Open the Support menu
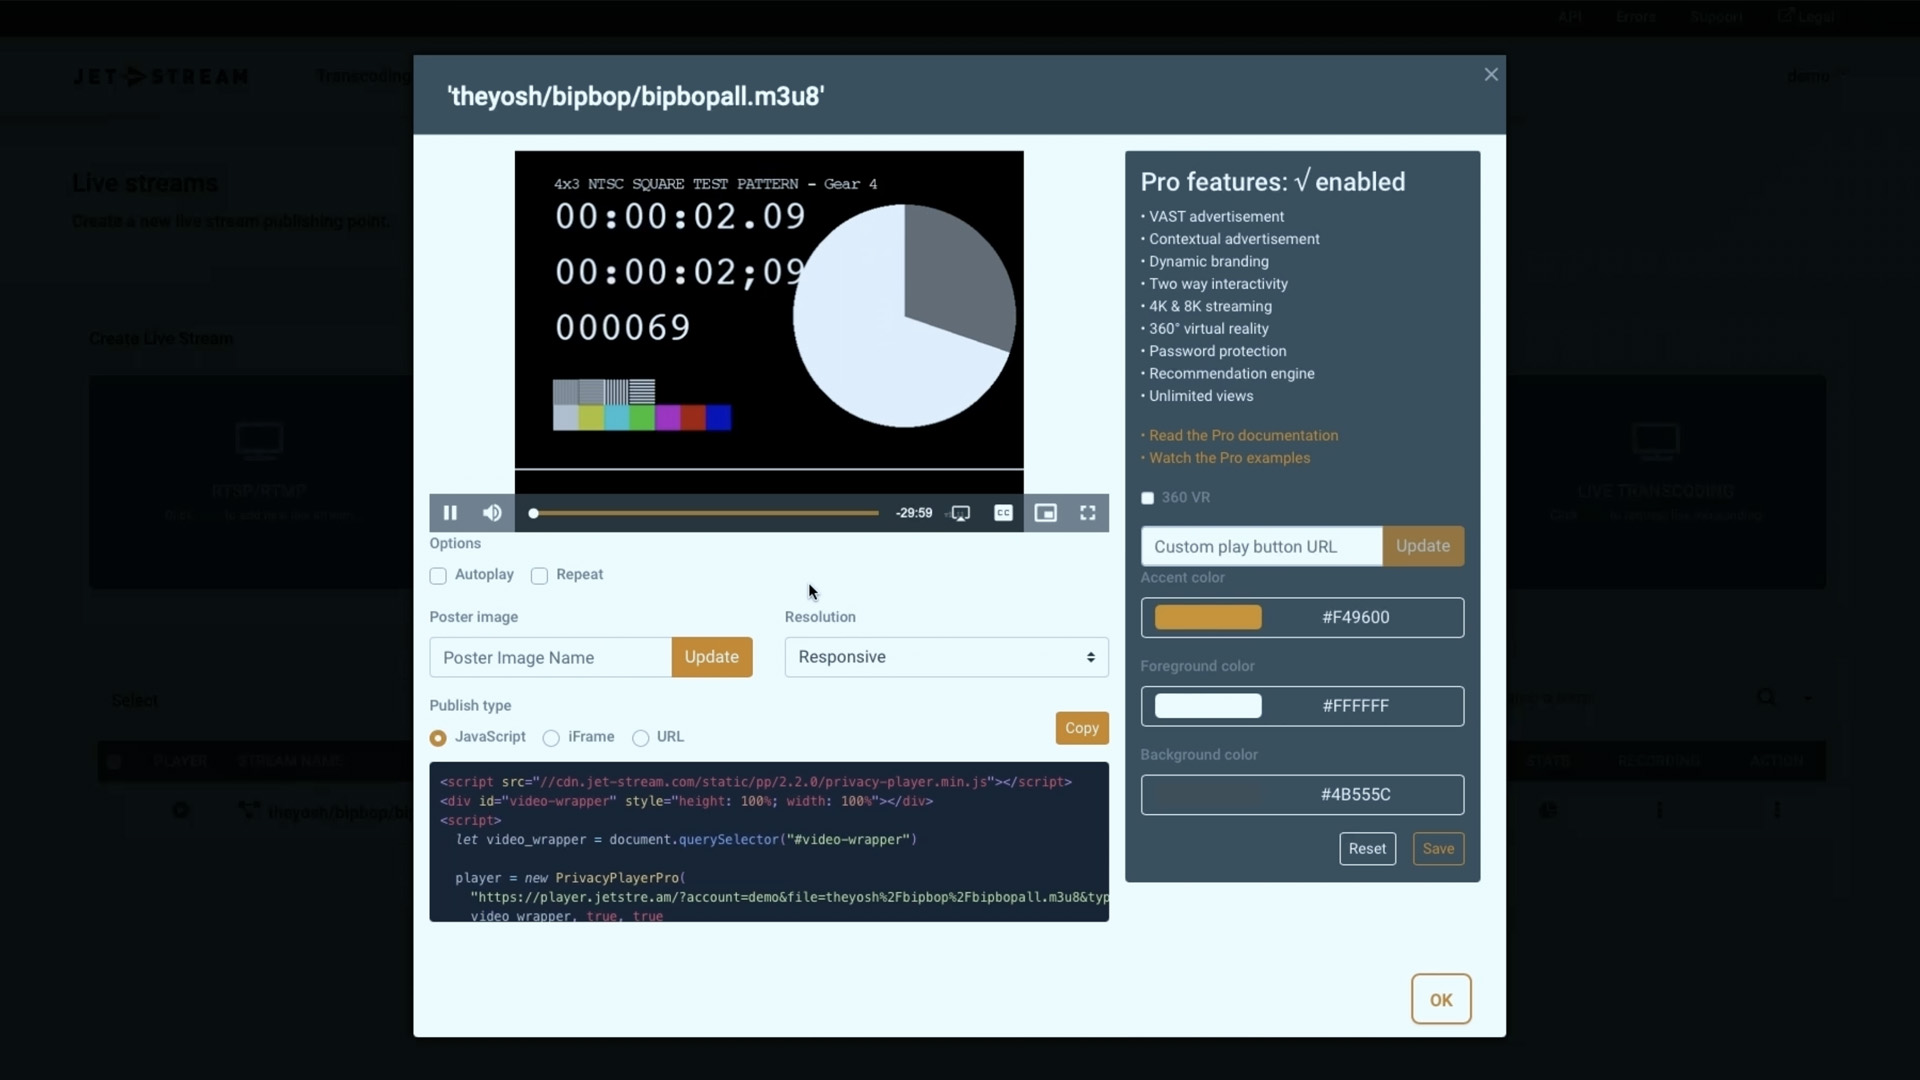1920x1080 pixels. tap(1716, 16)
